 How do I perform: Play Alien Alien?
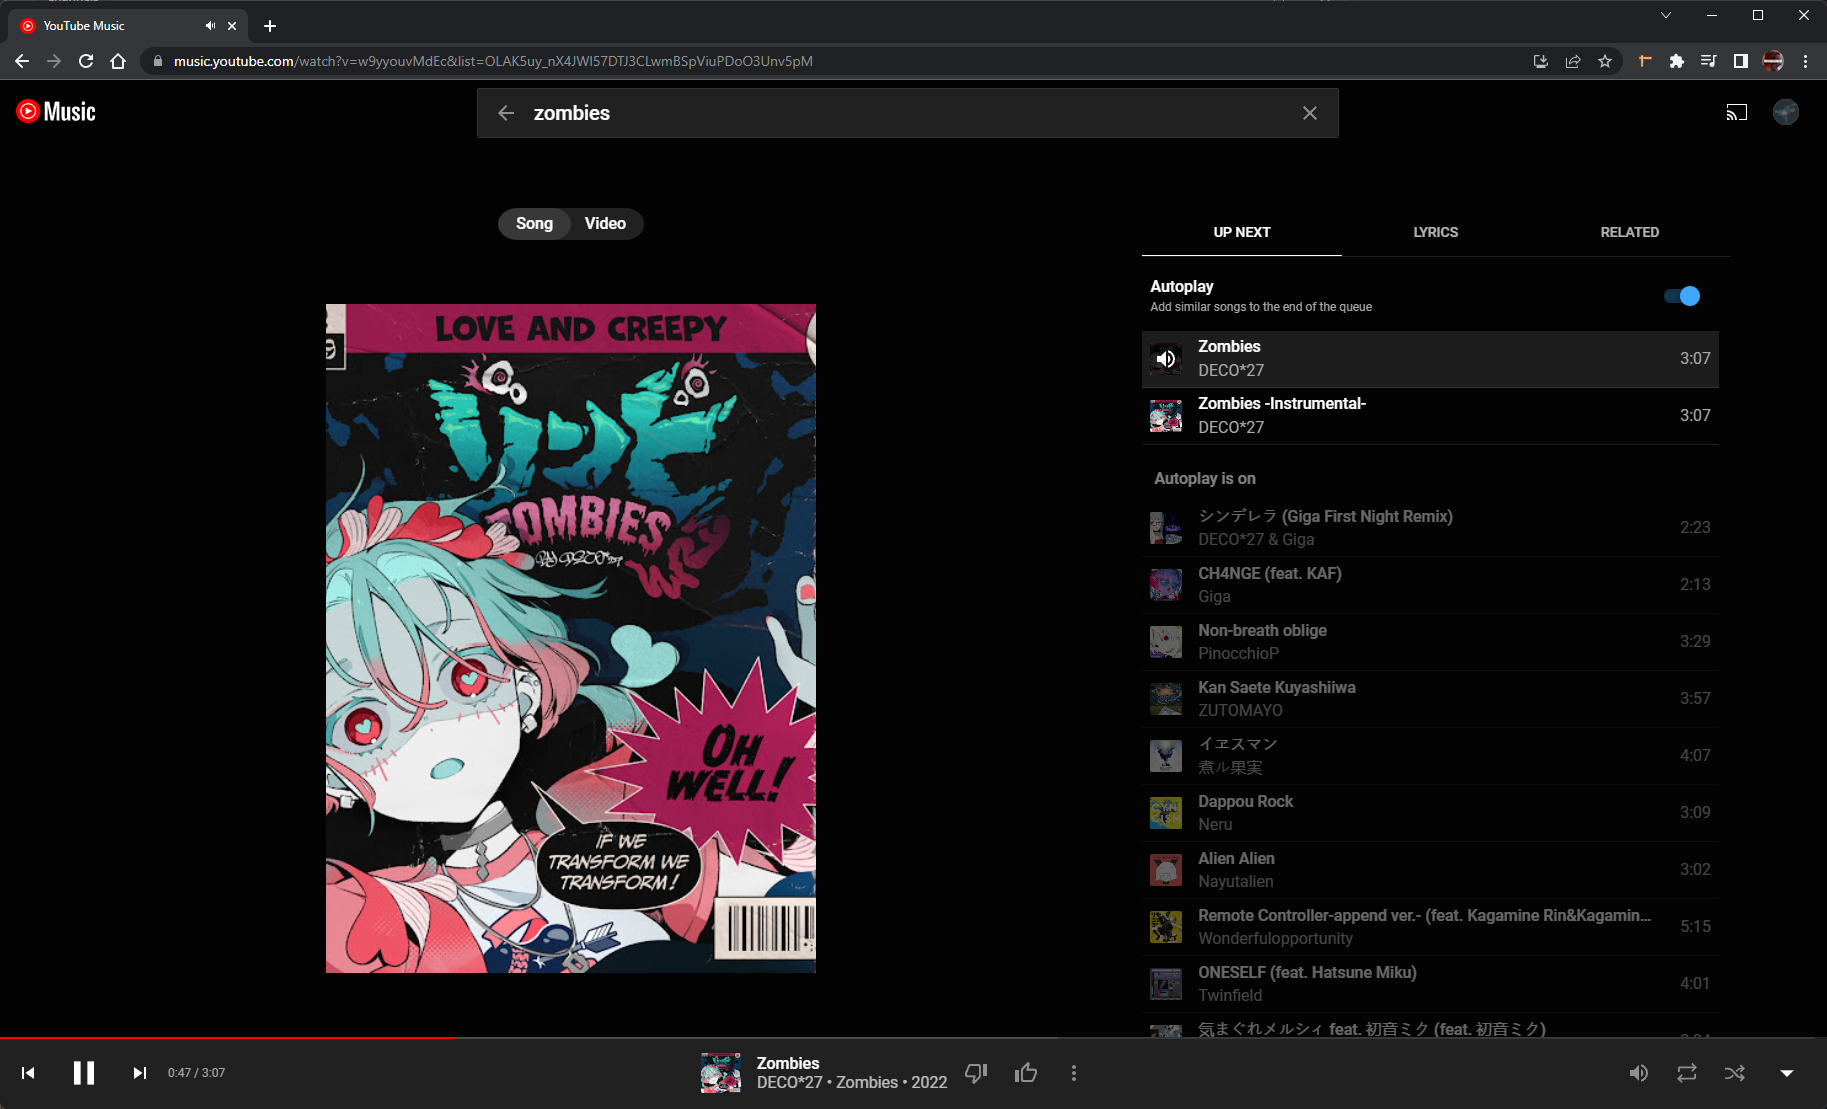pyautogui.click(x=1430, y=870)
